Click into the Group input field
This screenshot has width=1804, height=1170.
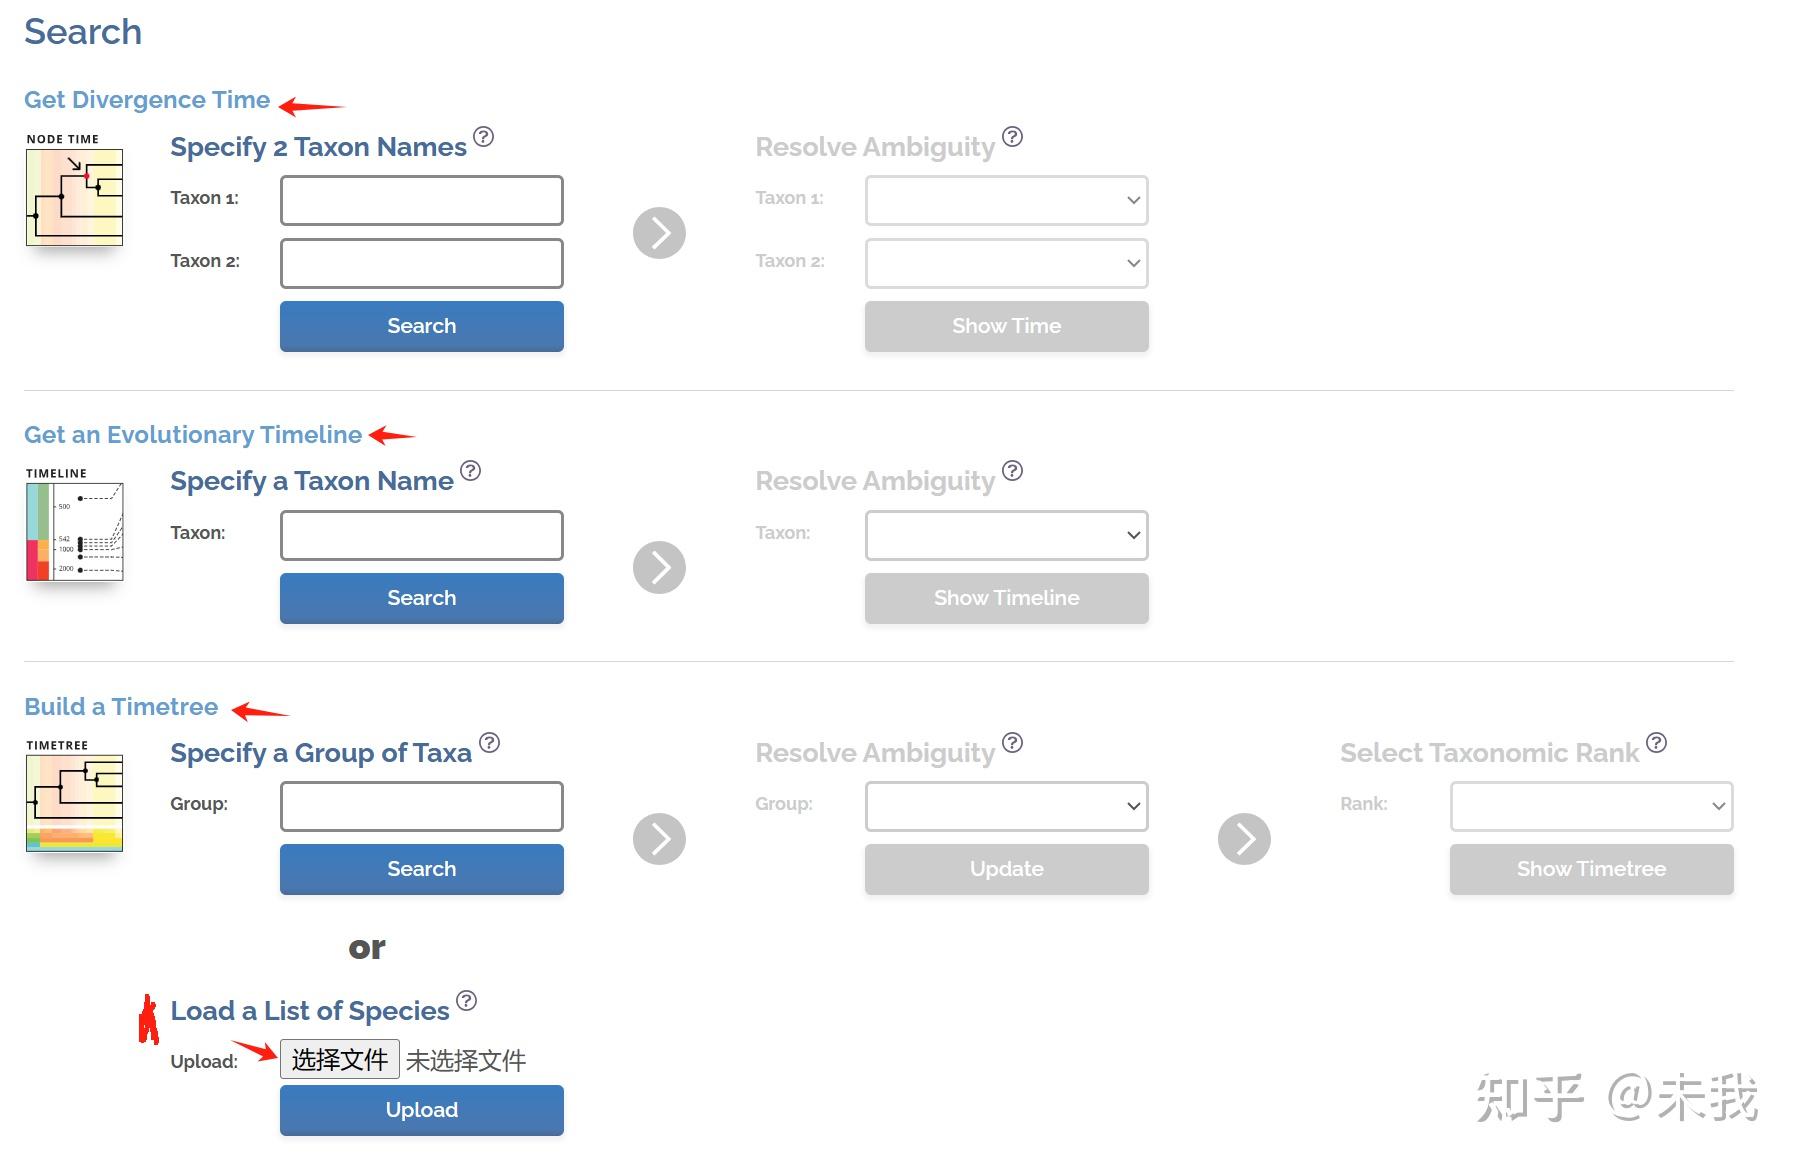421,806
